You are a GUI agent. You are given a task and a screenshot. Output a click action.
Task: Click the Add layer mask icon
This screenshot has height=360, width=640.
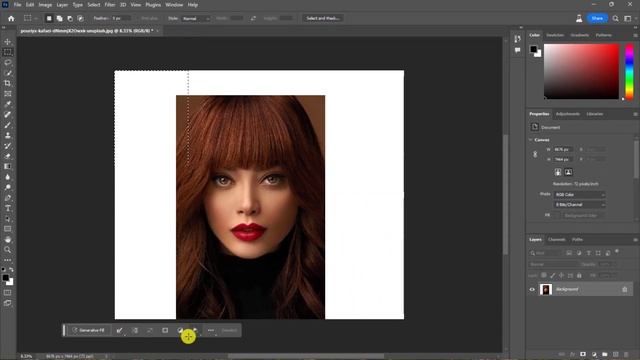(583, 354)
